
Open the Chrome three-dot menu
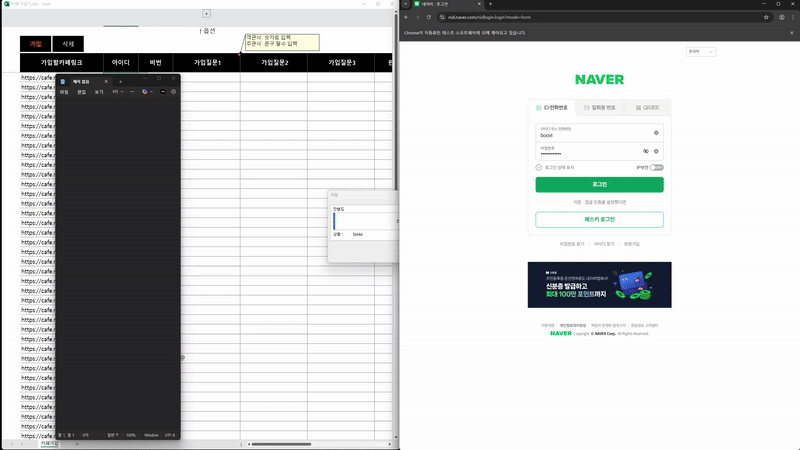(793, 17)
